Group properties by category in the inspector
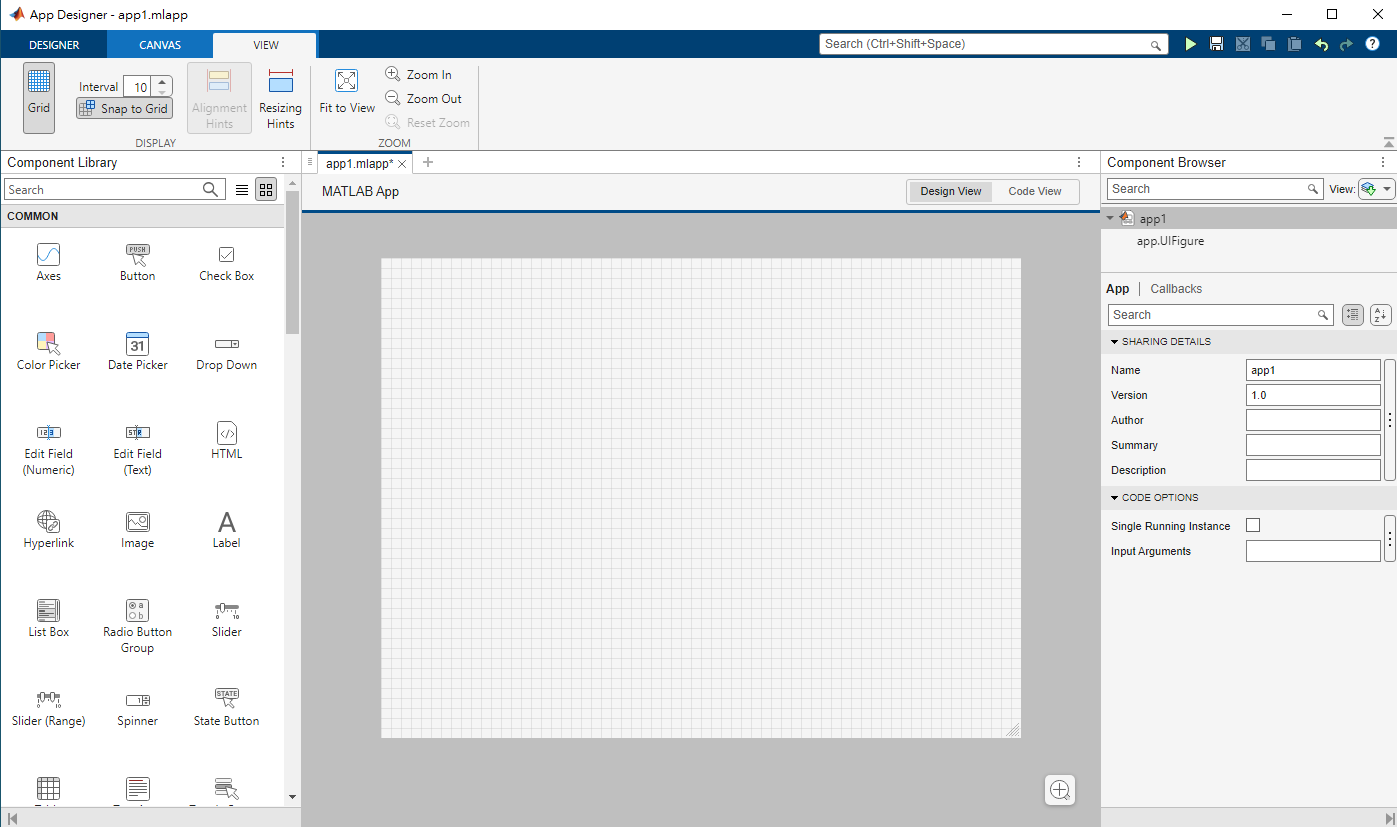The width and height of the screenshot is (1397, 827). [x=1352, y=315]
